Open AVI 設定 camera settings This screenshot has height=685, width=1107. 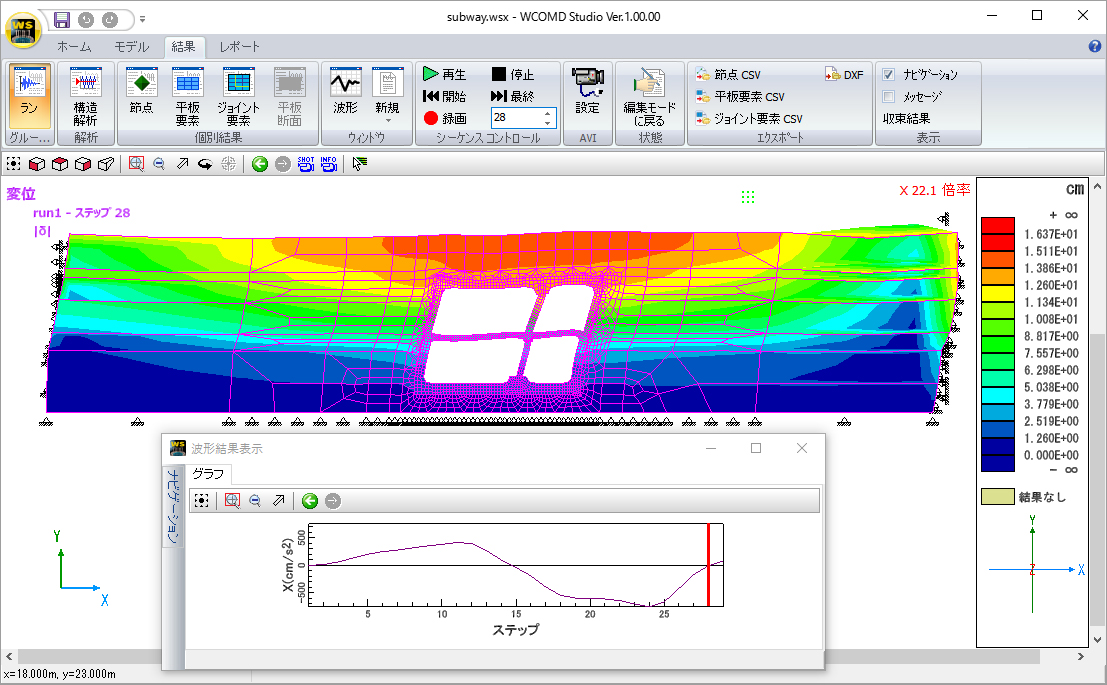[x=587, y=92]
